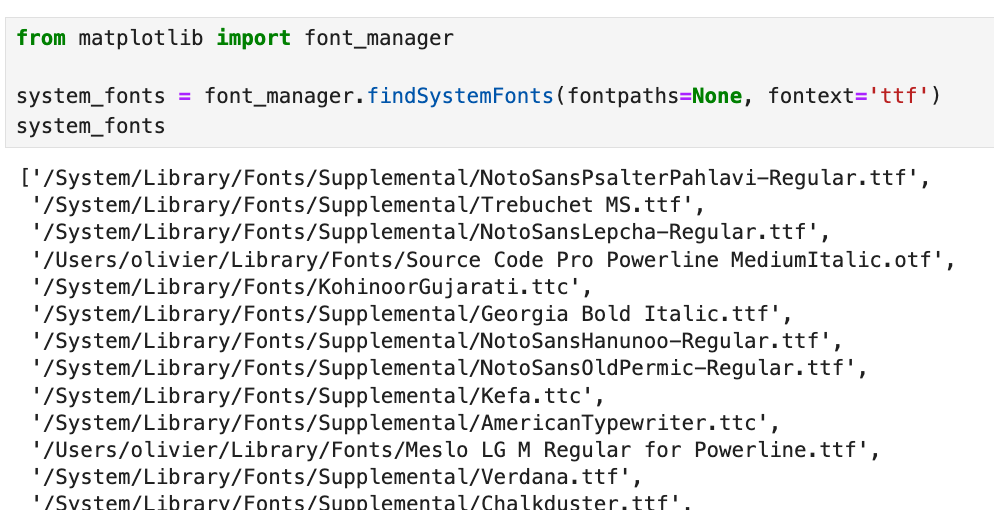Click the 'ttf' string in the code
This screenshot has width=994, height=510.
pyautogui.click(x=898, y=96)
